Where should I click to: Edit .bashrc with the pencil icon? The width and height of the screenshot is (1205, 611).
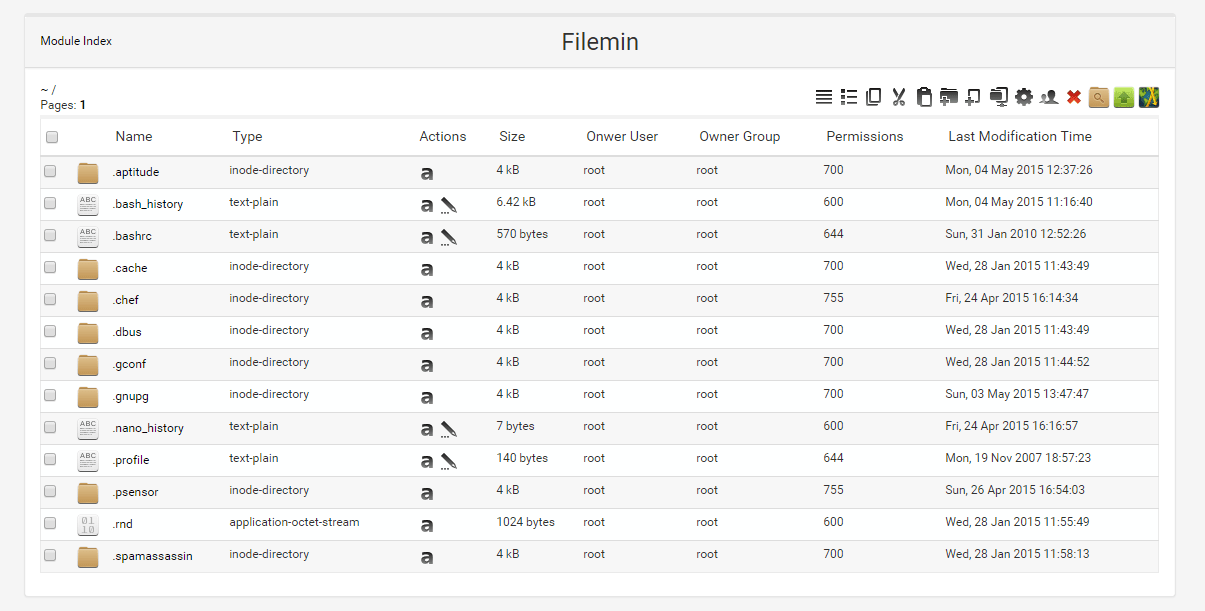click(449, 237)
